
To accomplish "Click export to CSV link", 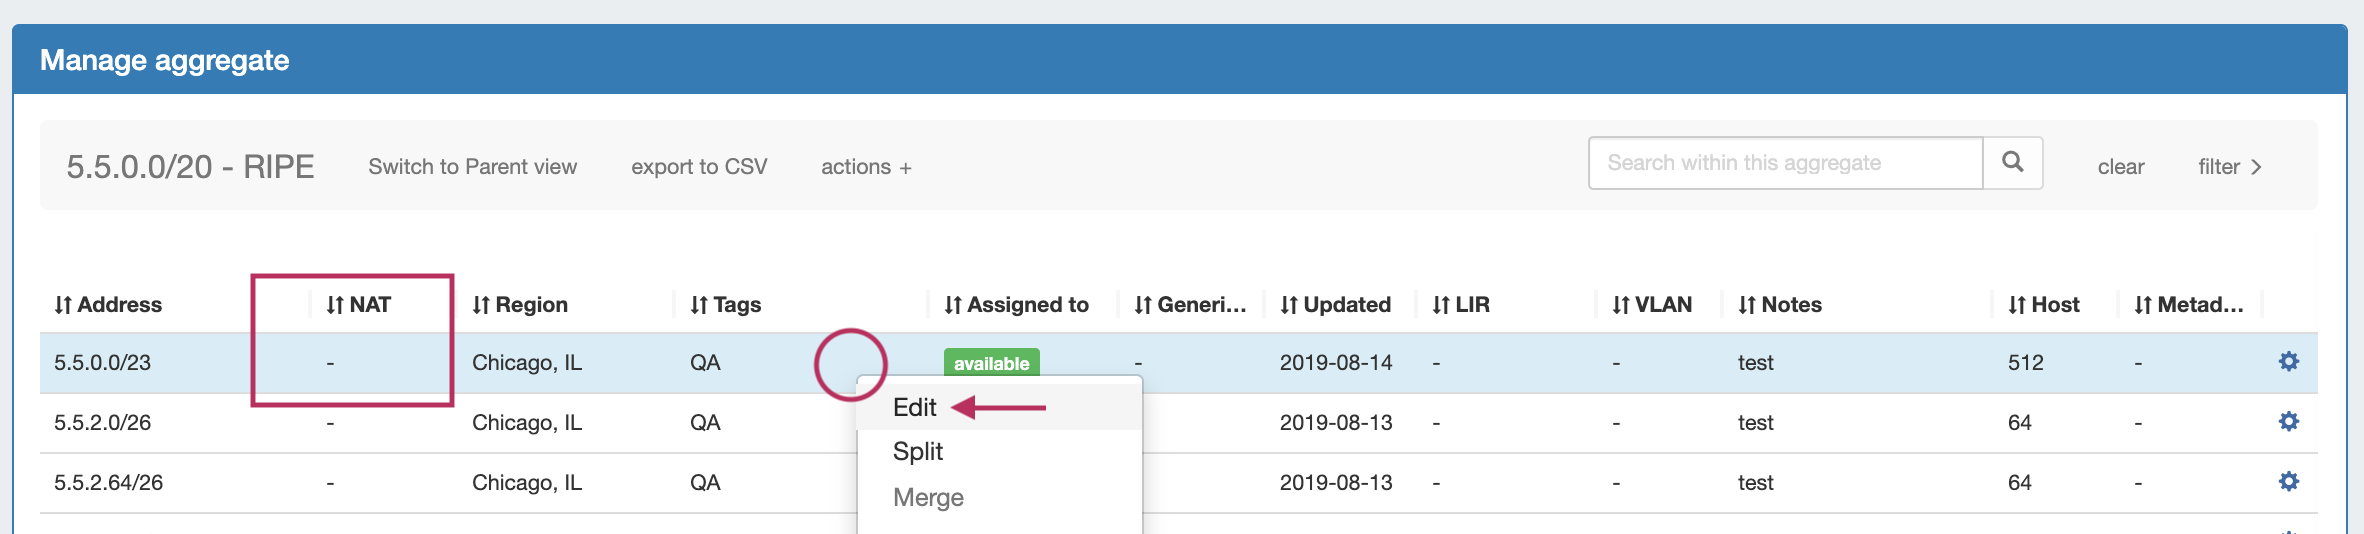I will (x=699, y=167).
